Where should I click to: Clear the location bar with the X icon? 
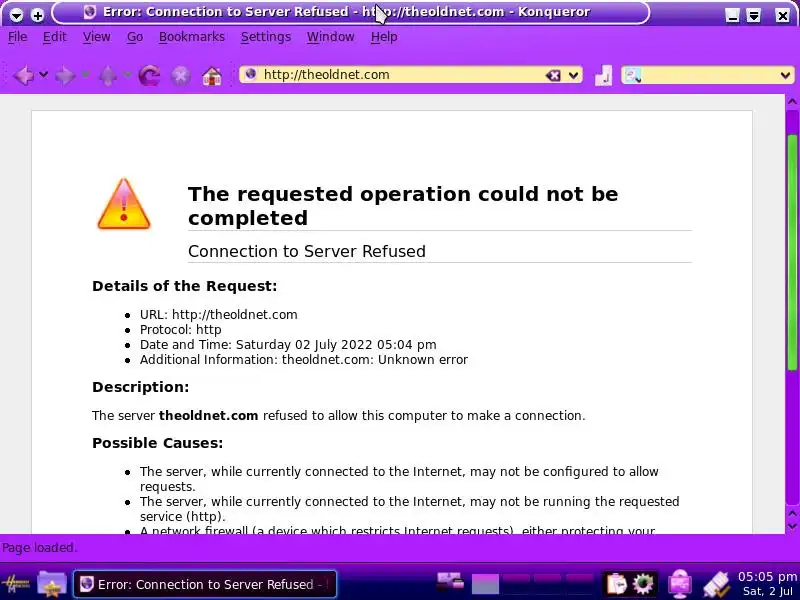[x=553, y=76]
